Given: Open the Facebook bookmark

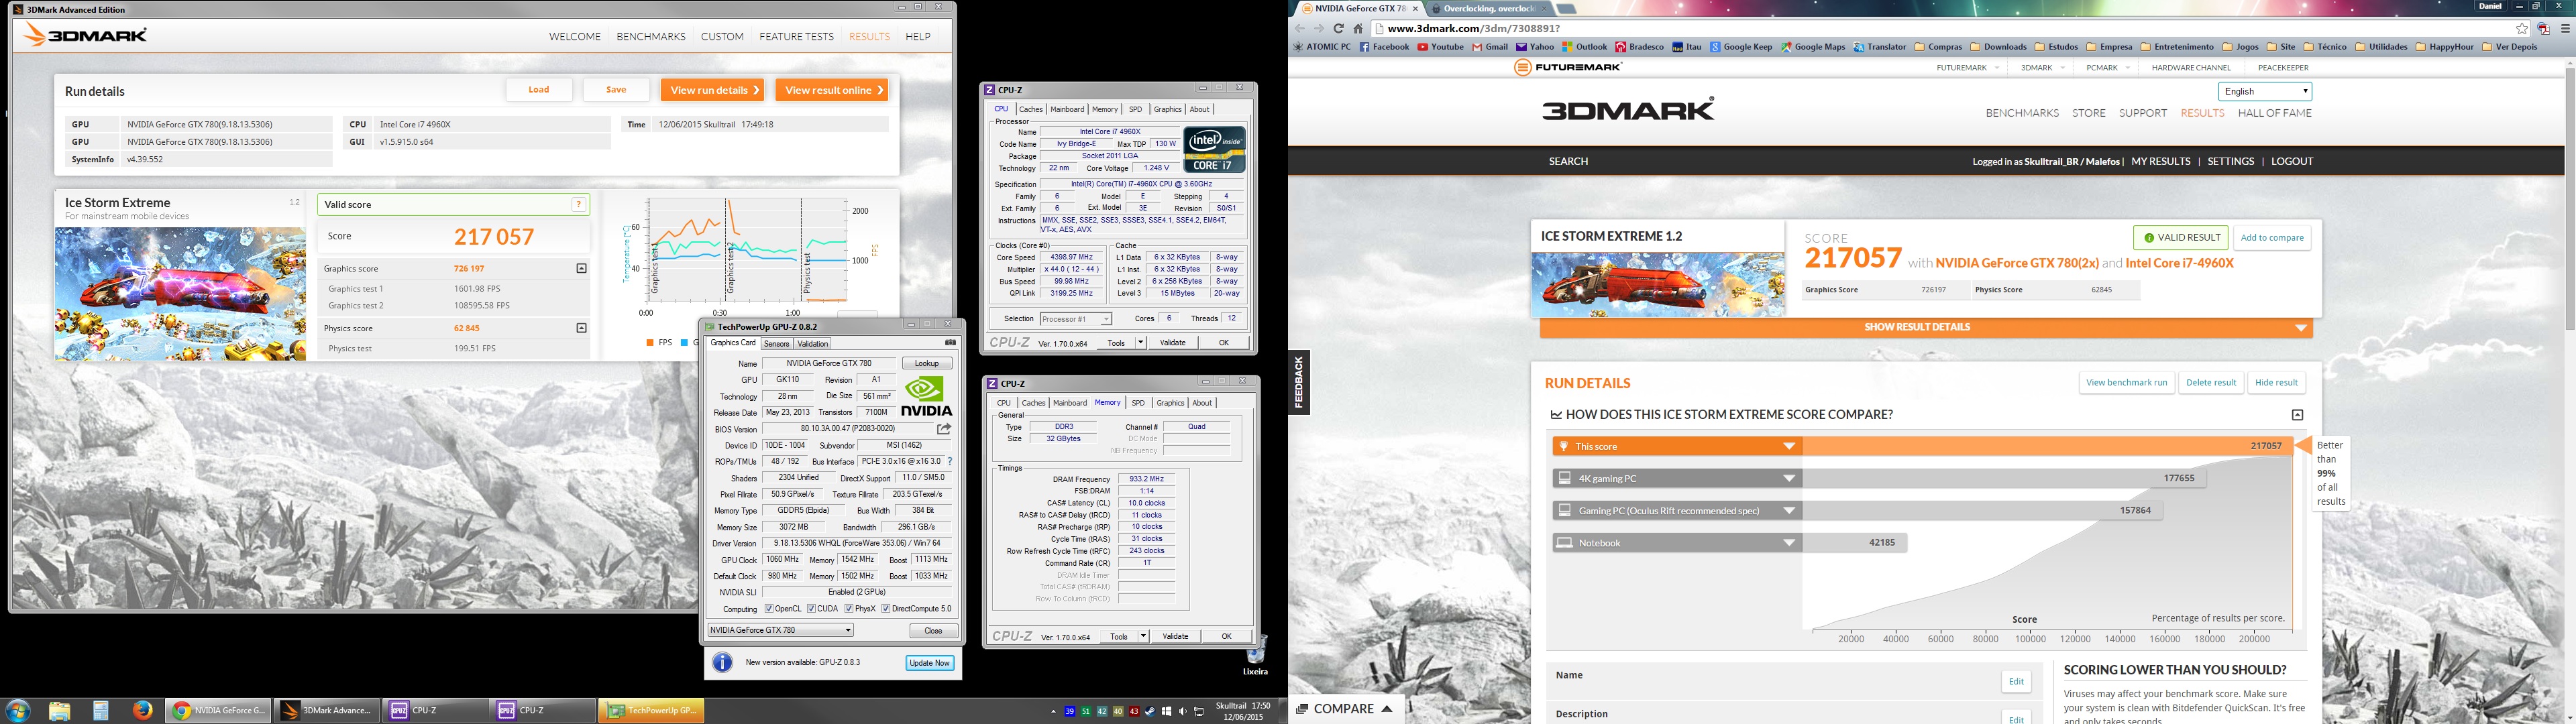Looking at the screenshot, I should pos(1384,47).
